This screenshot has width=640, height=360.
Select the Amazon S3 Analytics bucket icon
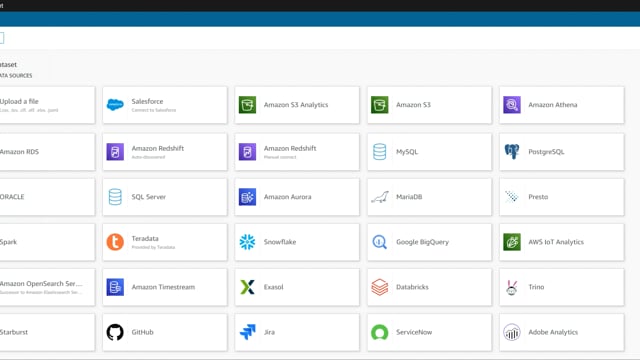pos(247,105)
